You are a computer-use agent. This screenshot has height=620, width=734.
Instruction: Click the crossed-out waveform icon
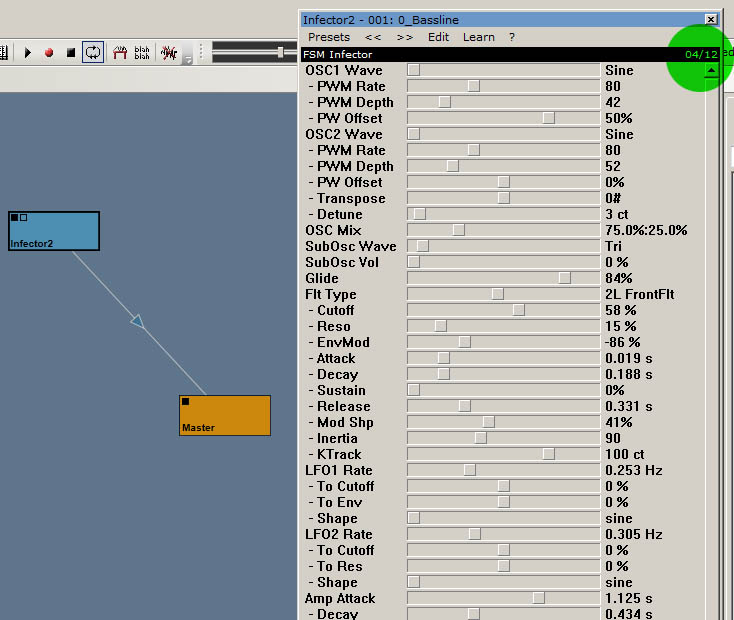click(x=168, y=52)
